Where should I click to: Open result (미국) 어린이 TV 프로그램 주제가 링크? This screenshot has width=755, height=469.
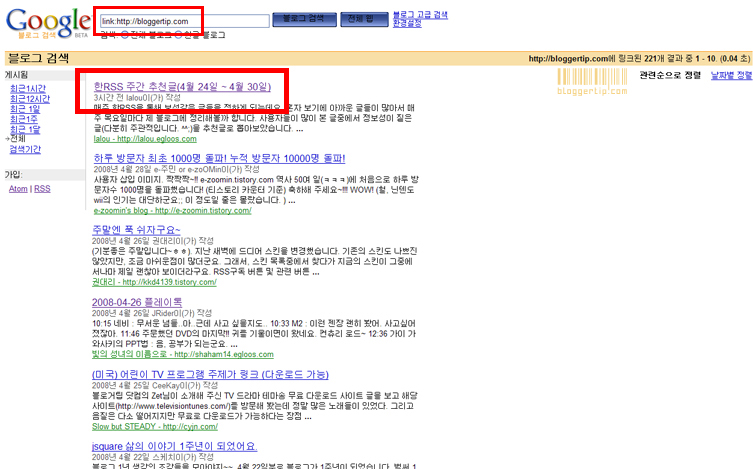(210, 375)
